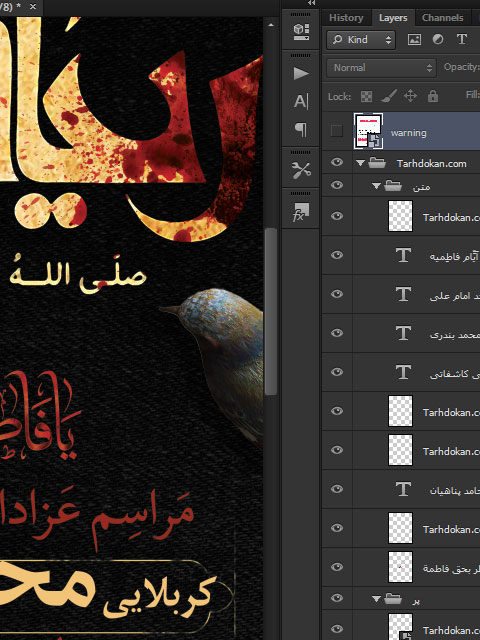Click the canvas scroll-up arrow
This screenshot has width=480, height=640.
tap(271, 25)
